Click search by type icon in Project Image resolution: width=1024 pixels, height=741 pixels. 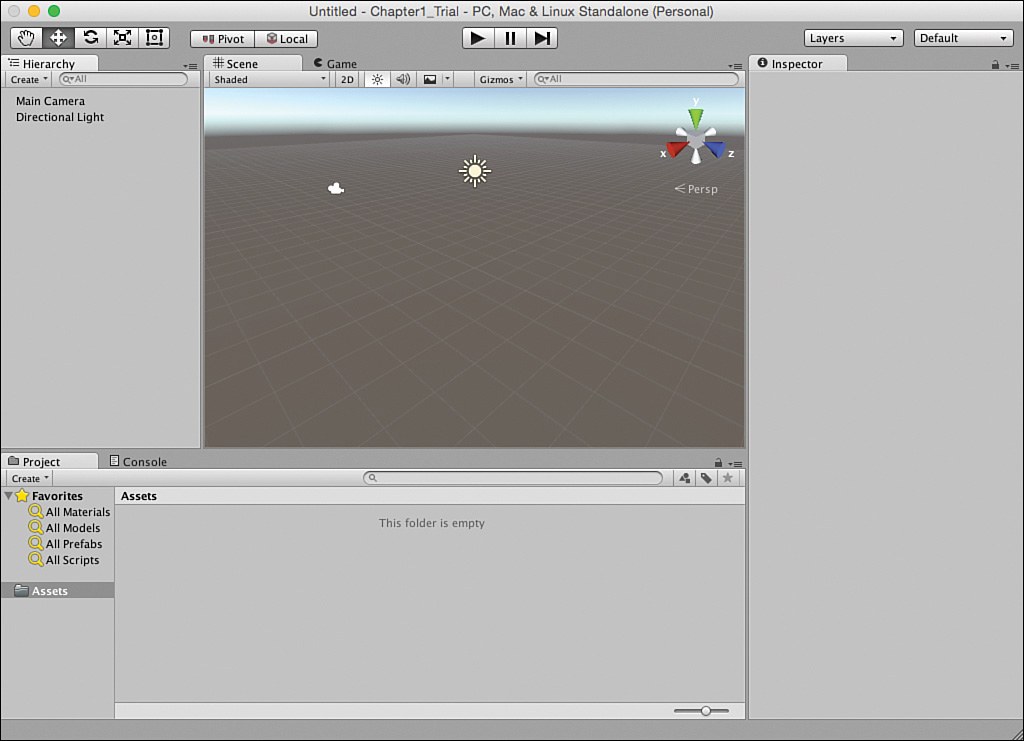pos(684,478)
